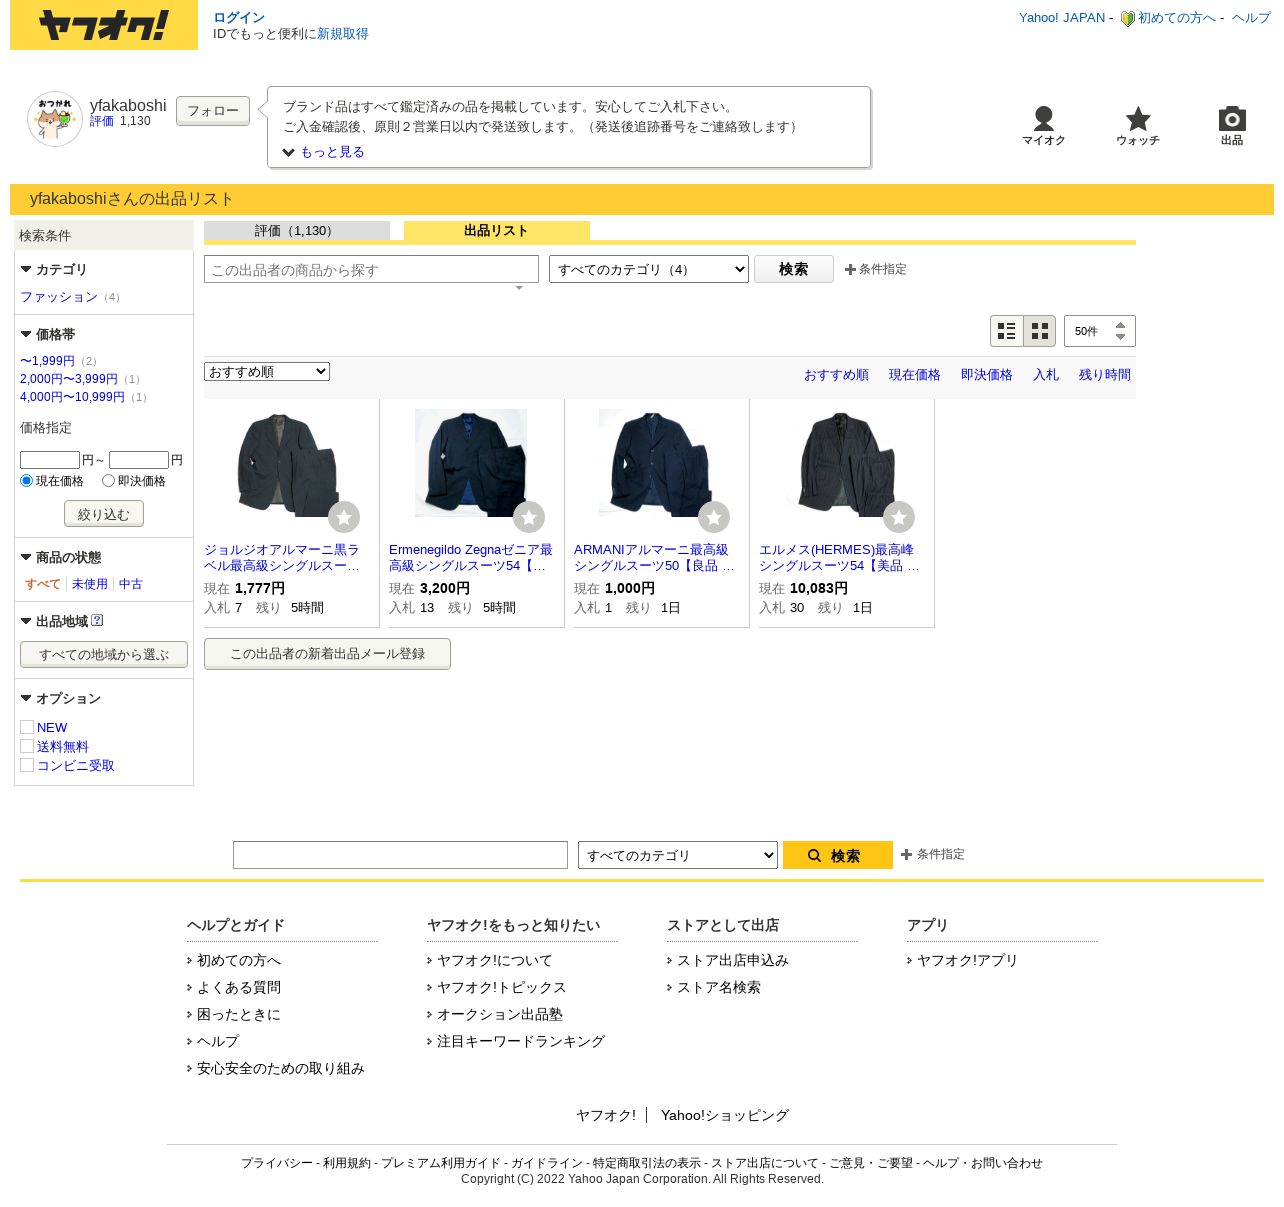Click the 新規取得 link
The image size is (1284, 1207).
(343, 34)
